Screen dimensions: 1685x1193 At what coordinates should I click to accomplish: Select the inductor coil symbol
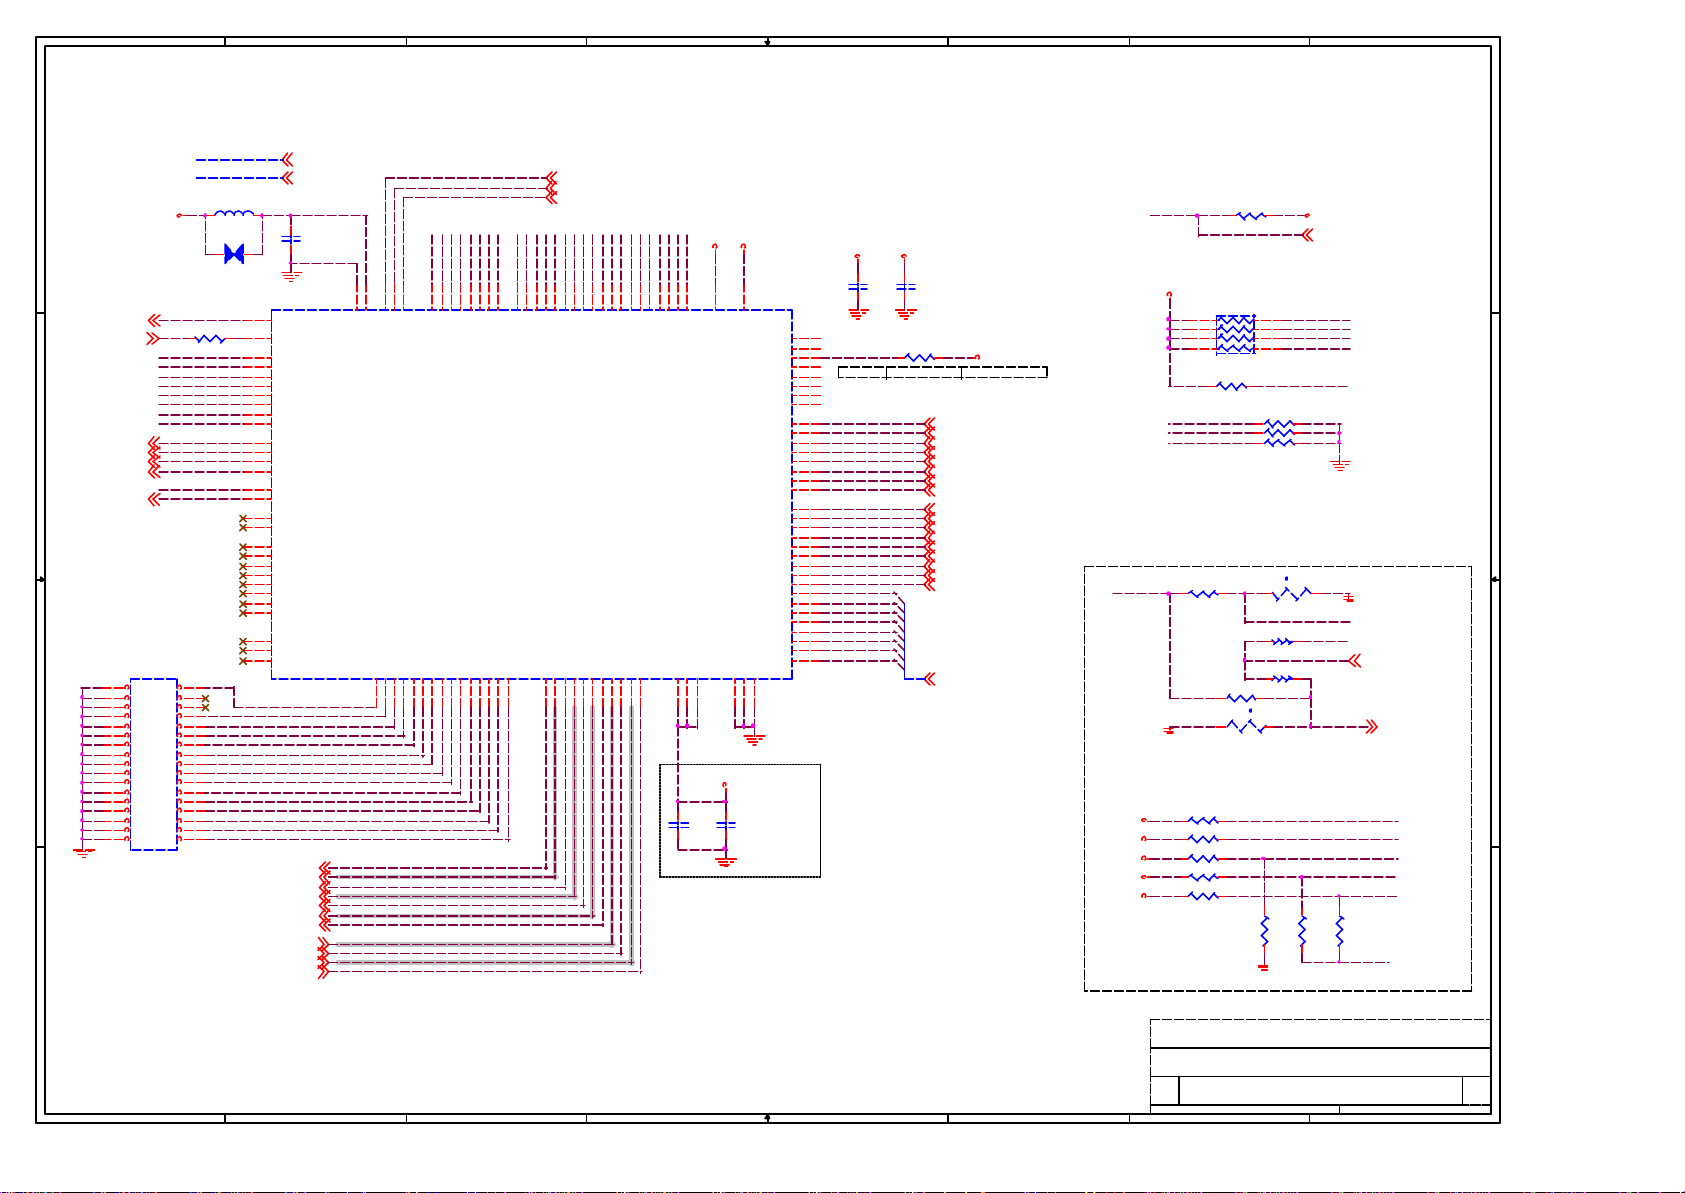coord(234,213)
